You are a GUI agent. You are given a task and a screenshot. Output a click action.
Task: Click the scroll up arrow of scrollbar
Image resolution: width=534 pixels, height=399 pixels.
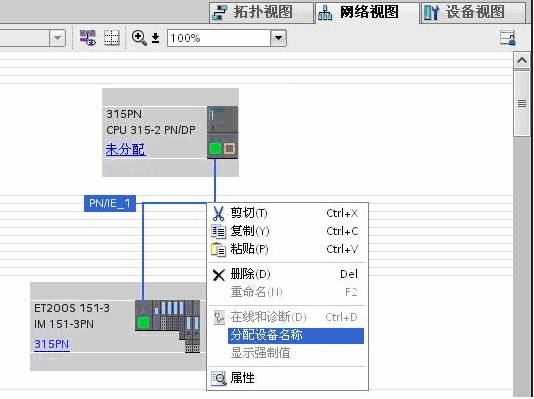[x=522, y=61]
